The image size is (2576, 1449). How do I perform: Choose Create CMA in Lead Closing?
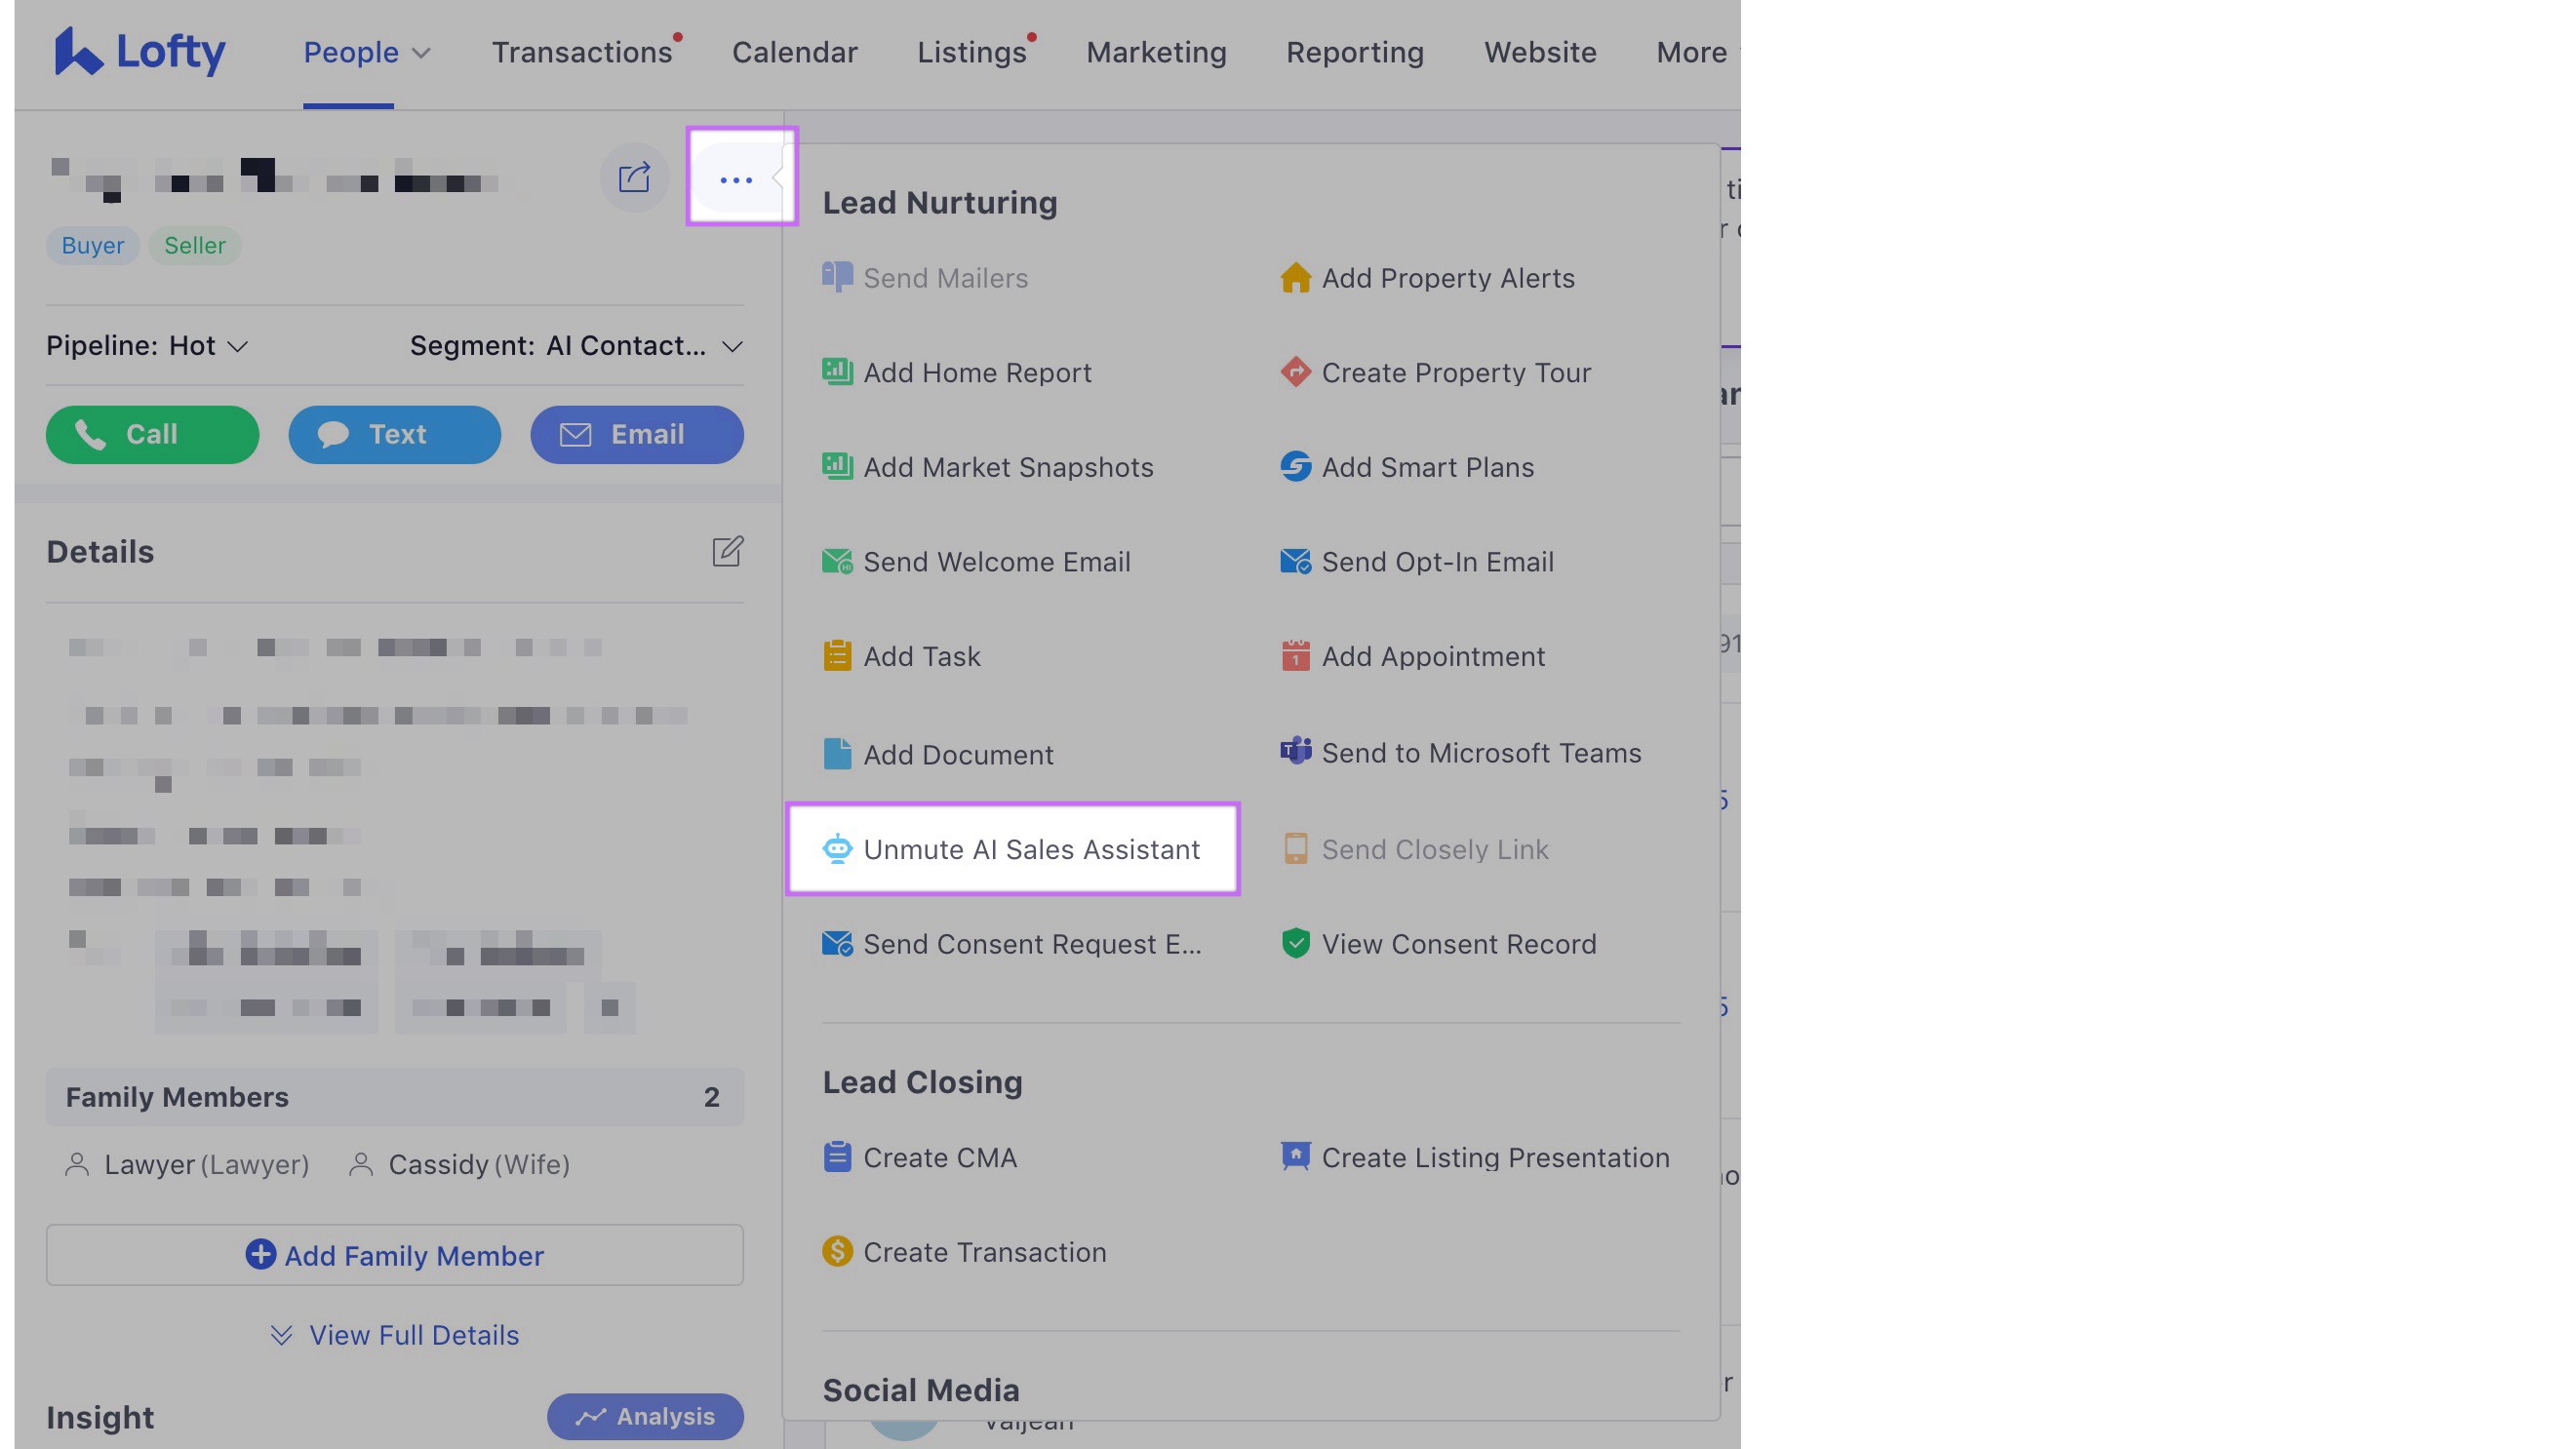pos(939,1158)
